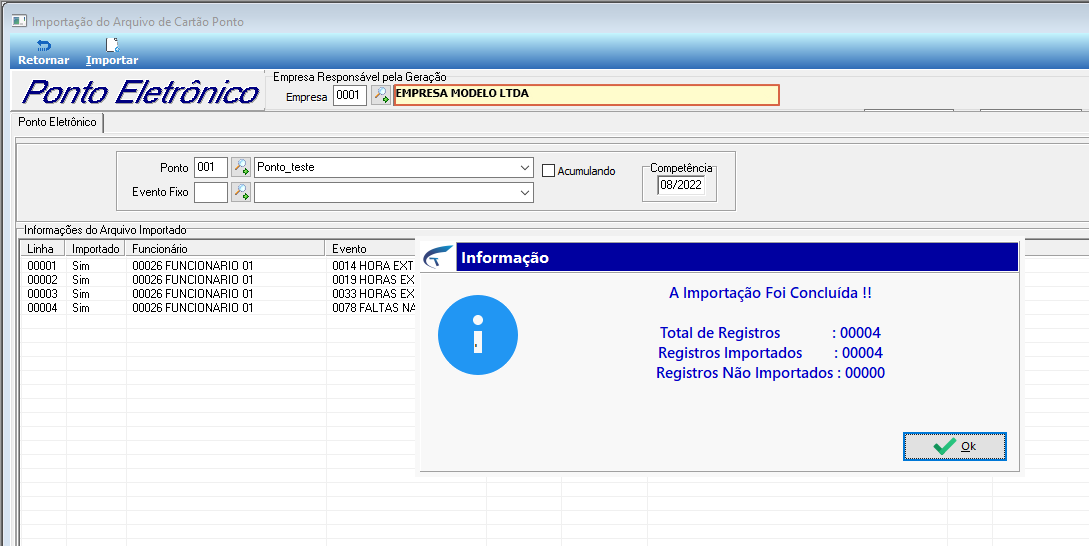Click the Importar toolbar icon
1089x546 pixels.
click(112, 53)
